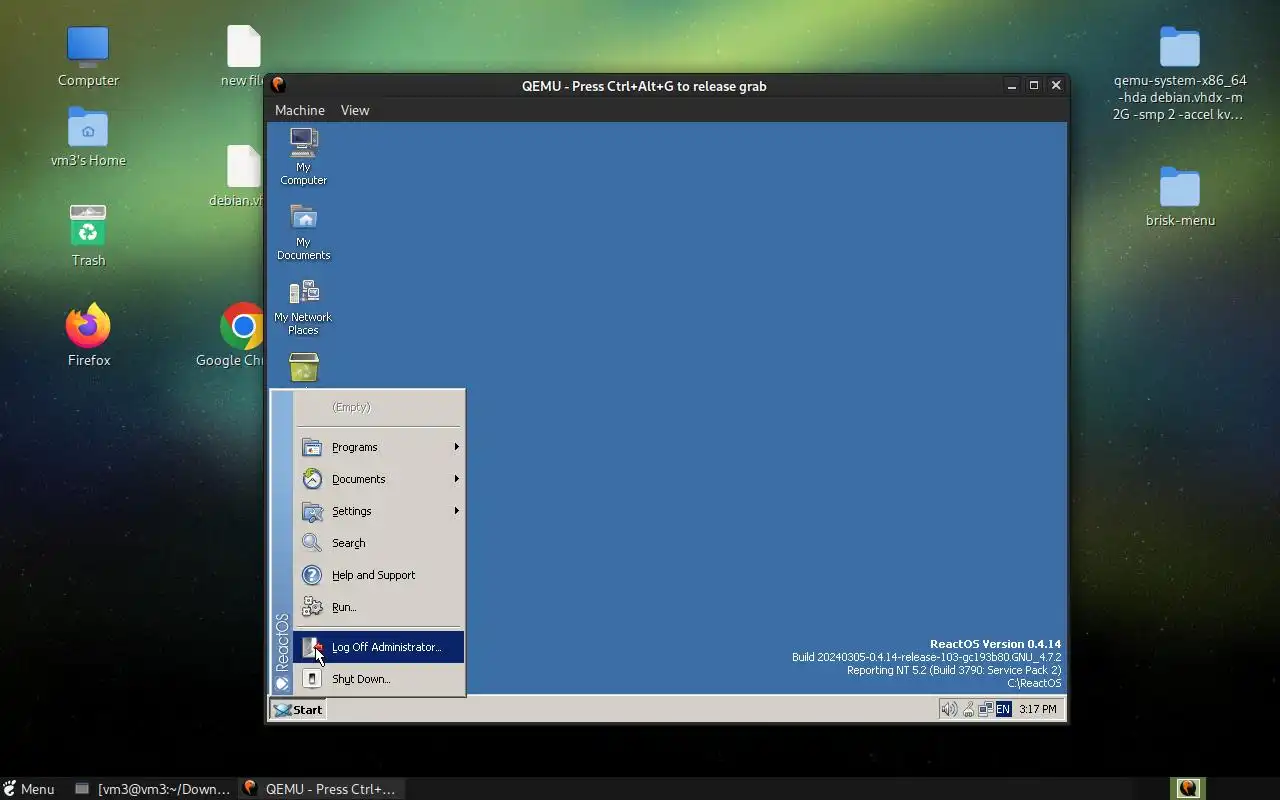Expand the Programs submenu arrow
Screen dimensions: 1280x800
pos(456,447)
